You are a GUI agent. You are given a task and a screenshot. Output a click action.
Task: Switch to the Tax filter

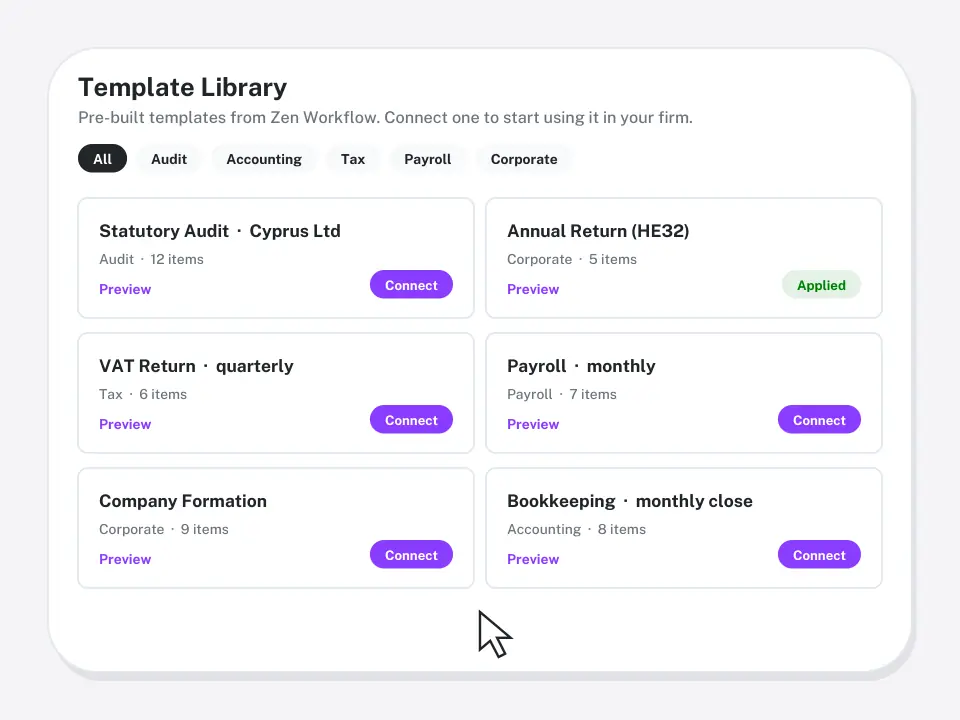pyautogui.click(x=353, y=159)
